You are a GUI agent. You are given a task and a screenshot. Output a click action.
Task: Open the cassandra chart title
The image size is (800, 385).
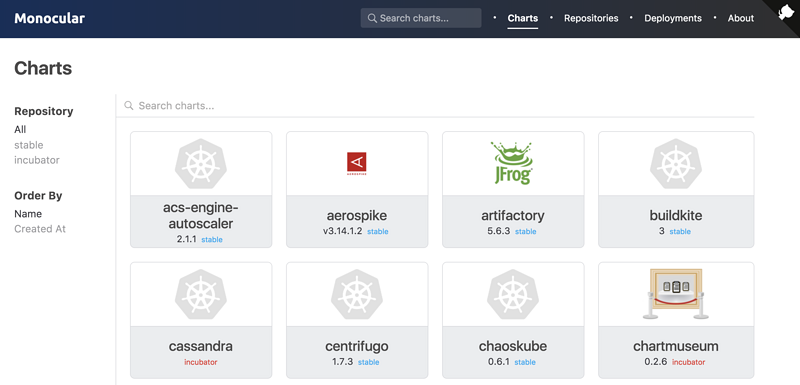click(x=201, y=346)
